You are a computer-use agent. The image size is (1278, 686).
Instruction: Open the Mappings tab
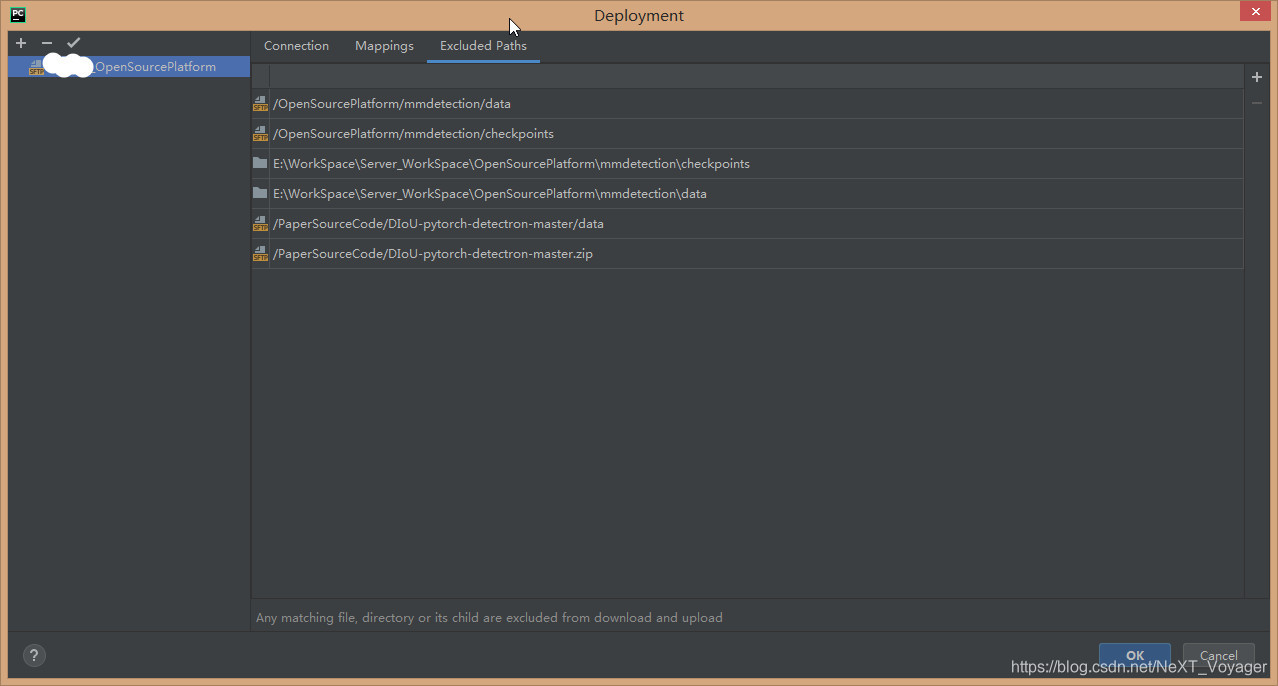pos(384,46)
